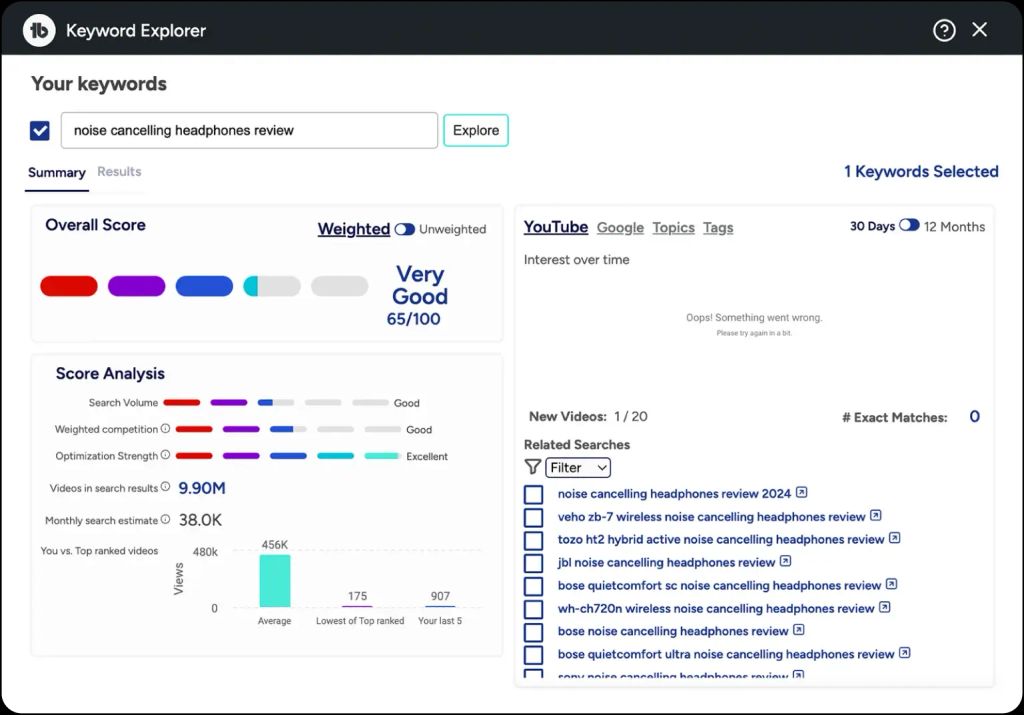Click info icon next to Monthly search estimate

166,520
